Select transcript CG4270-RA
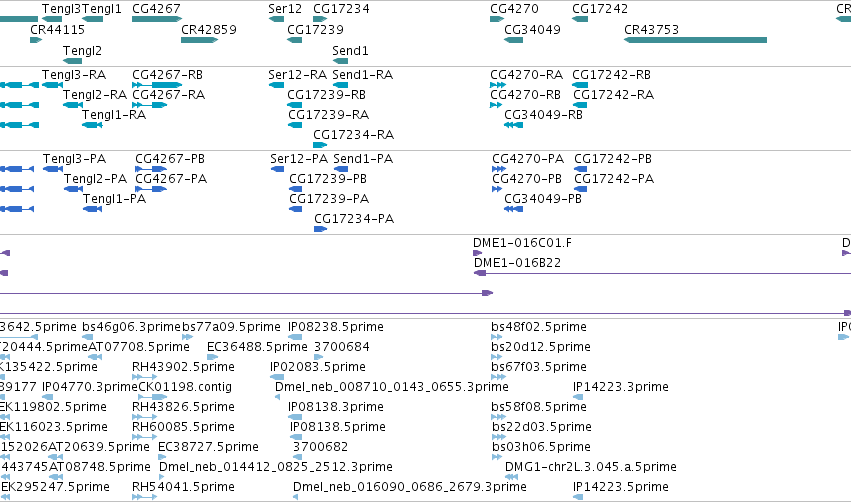This screenshot has height=502, width=851. [526, 75]
